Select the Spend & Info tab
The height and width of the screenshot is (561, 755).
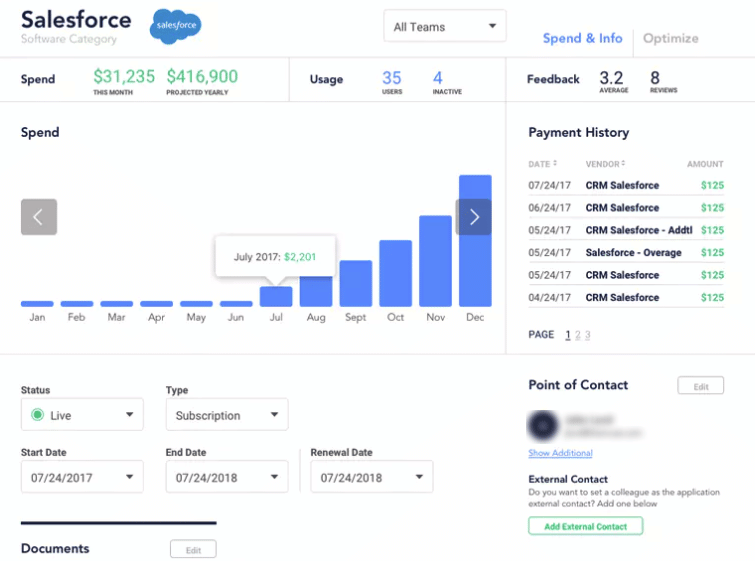click(x=582, y=38)
